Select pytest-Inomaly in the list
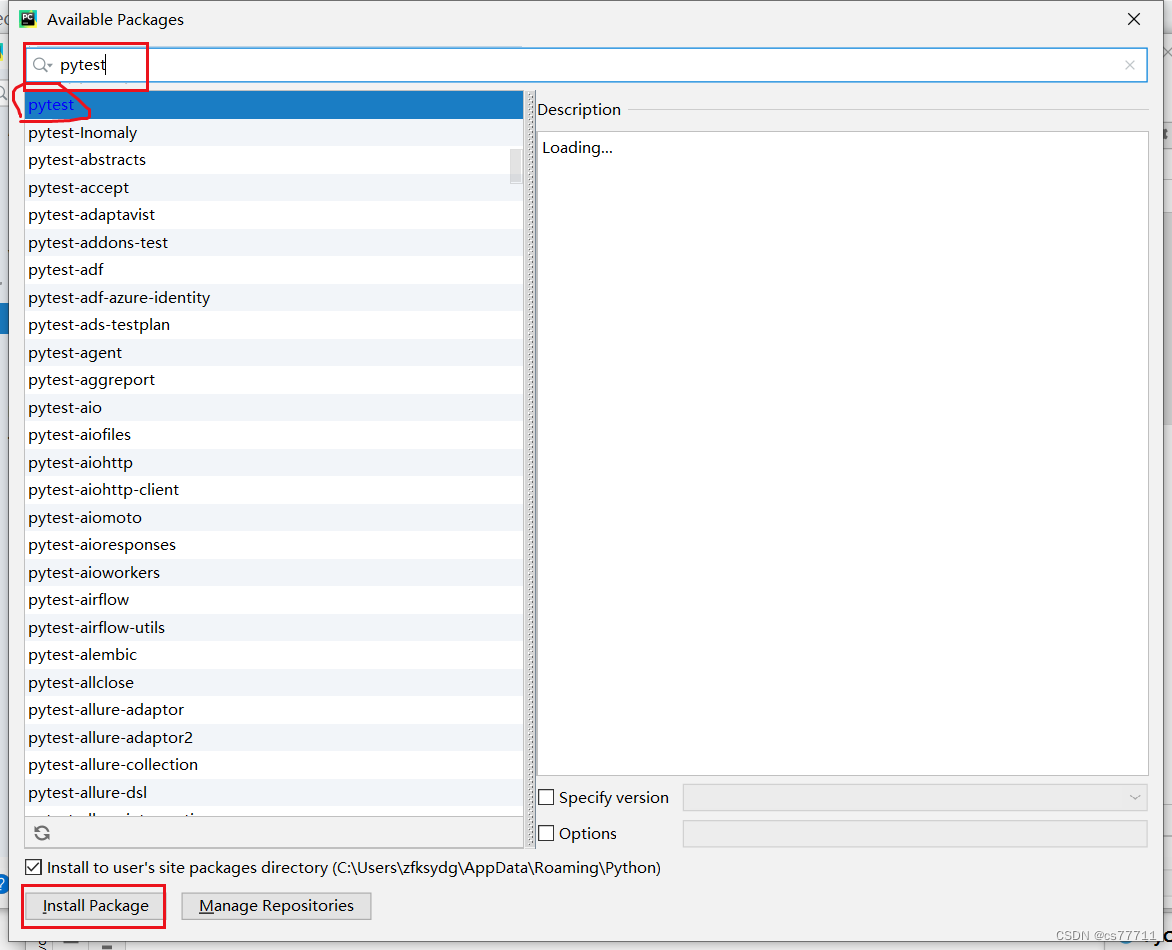Image resolution: width=1172 pixels, height=950 pixels. coord(274,133)
